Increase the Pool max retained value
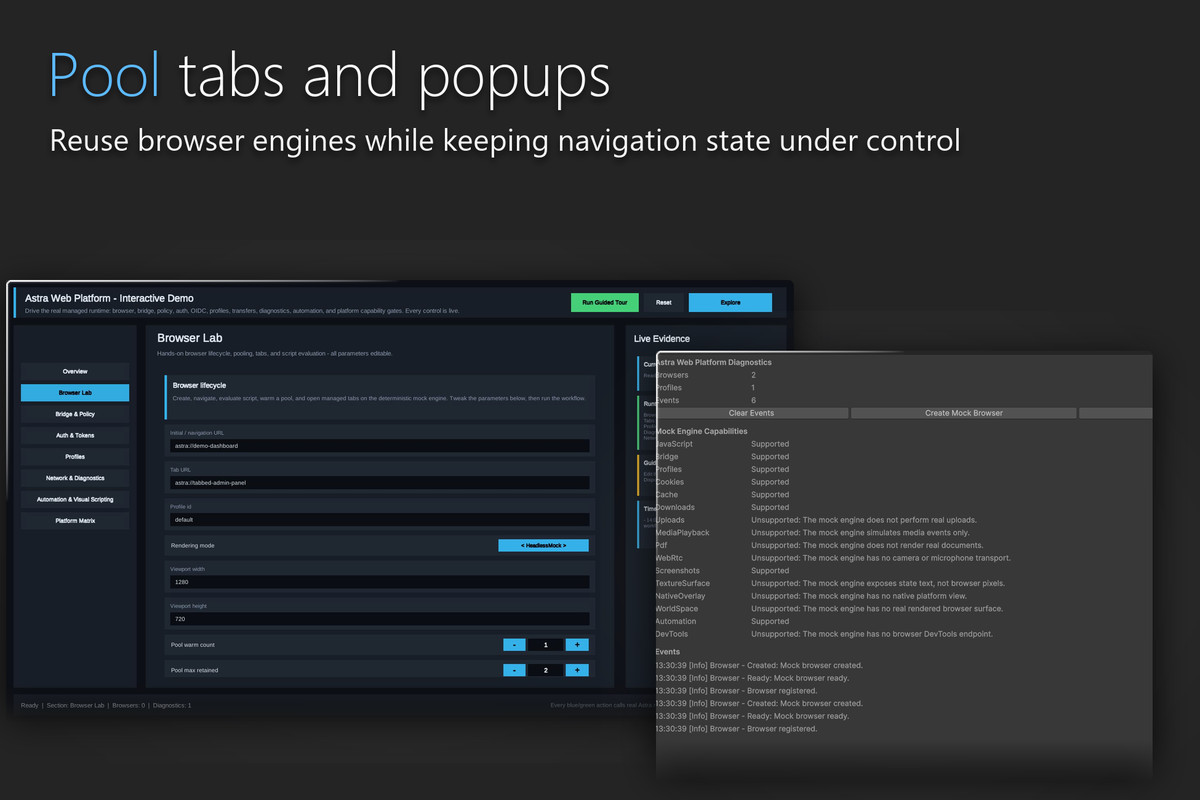 coord(577,670)
